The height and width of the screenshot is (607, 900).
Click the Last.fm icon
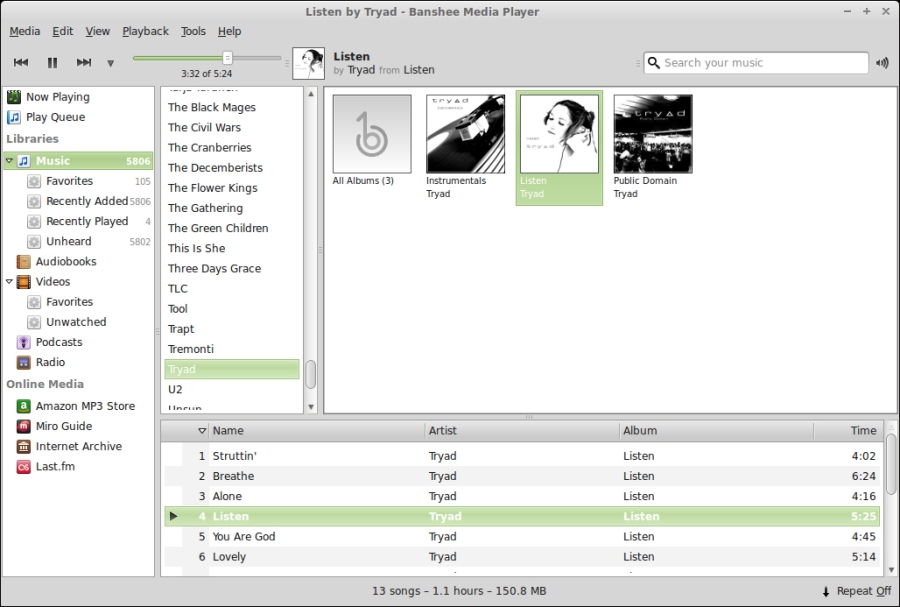[24, 466]
